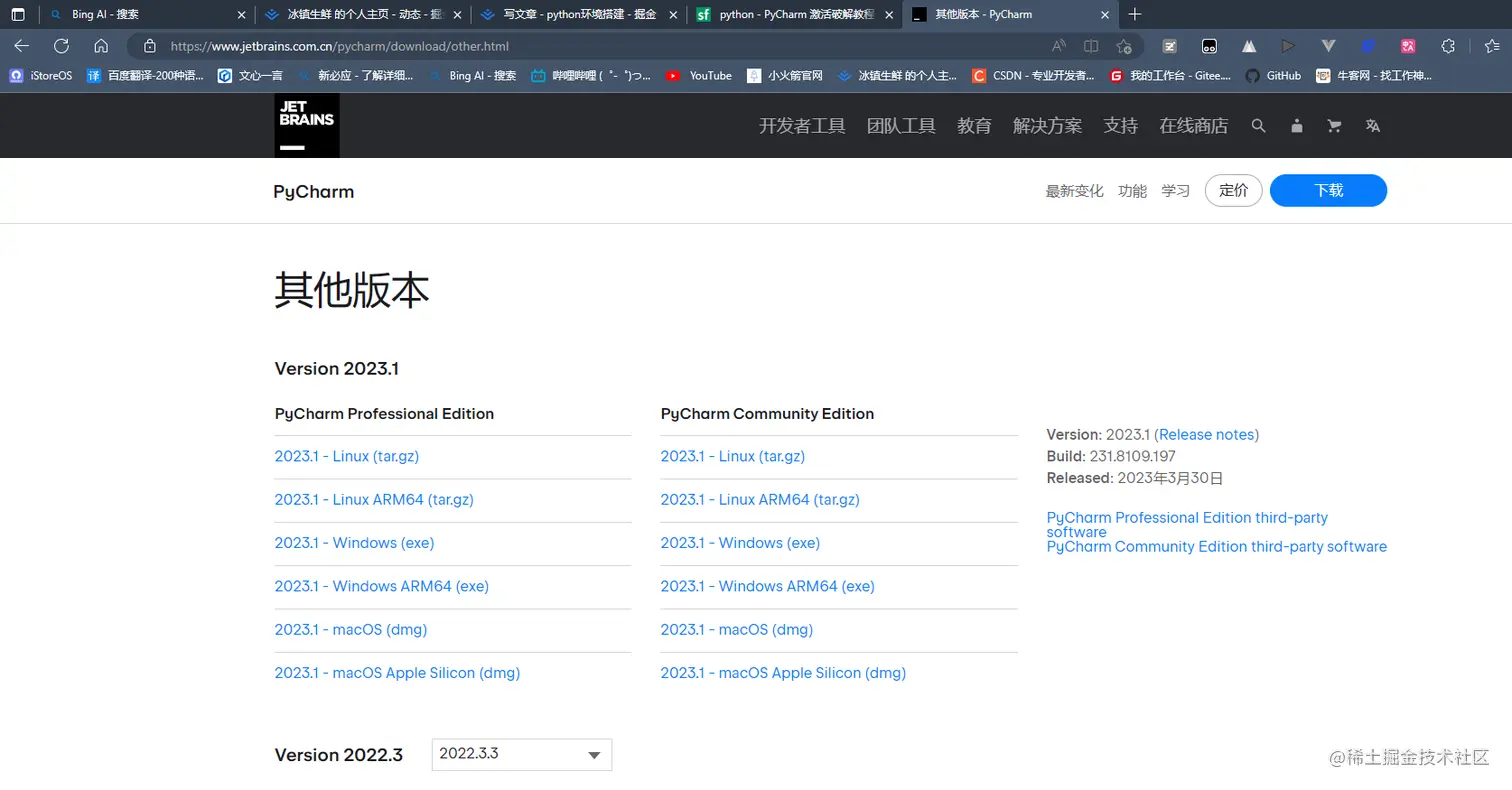Viewport: 1512px width, 790px height.
Task: Open the YouTube bookmark
Action: 698,75
